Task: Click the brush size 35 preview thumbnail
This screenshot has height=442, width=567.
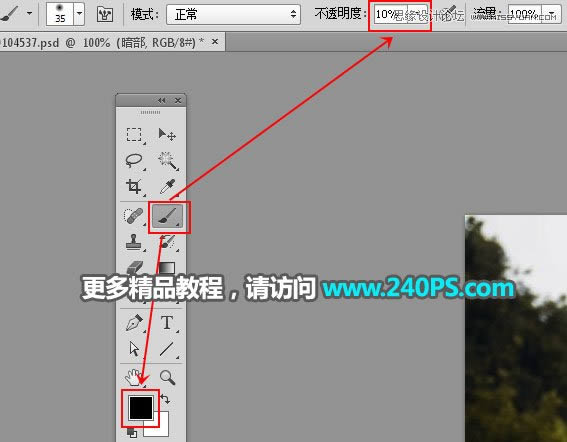Action: tap(60, 14)
